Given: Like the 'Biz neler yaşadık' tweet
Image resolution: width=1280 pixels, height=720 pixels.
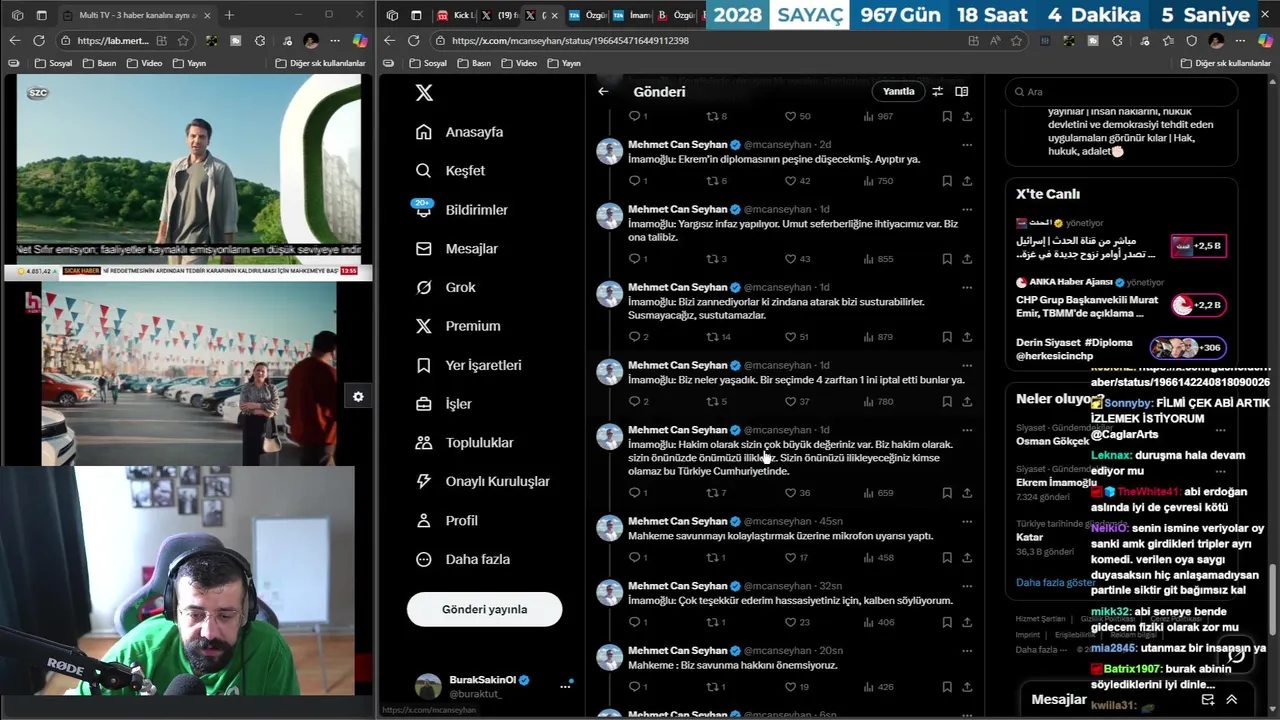Looking at the screenshot, I should pos(797,402).
